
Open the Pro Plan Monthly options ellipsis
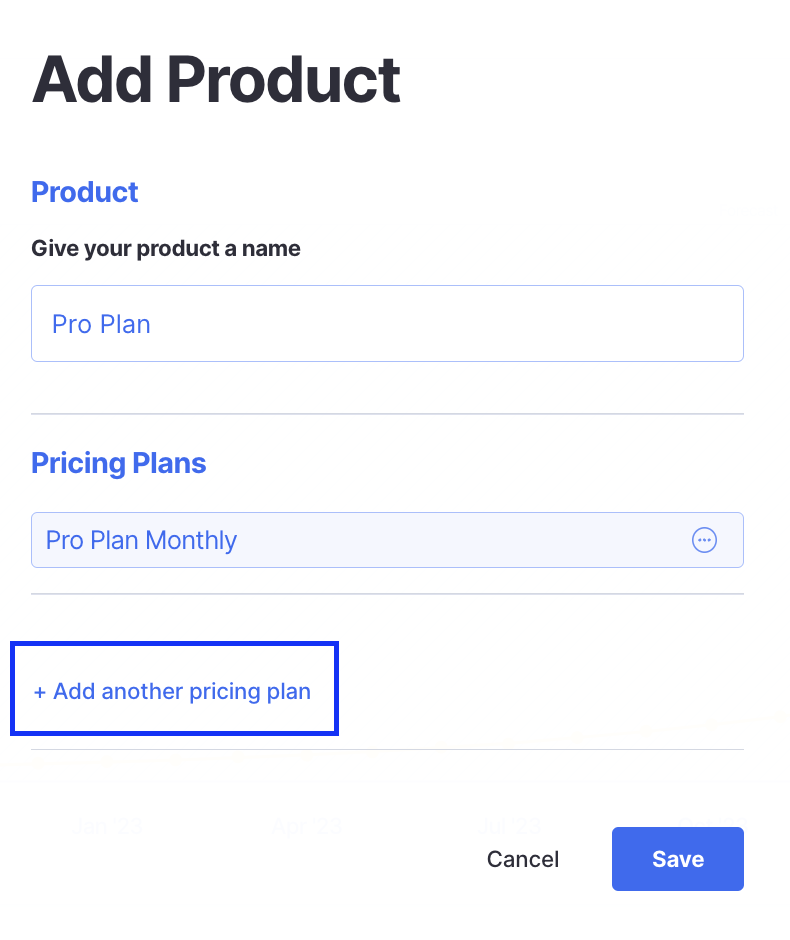point(705,540)
